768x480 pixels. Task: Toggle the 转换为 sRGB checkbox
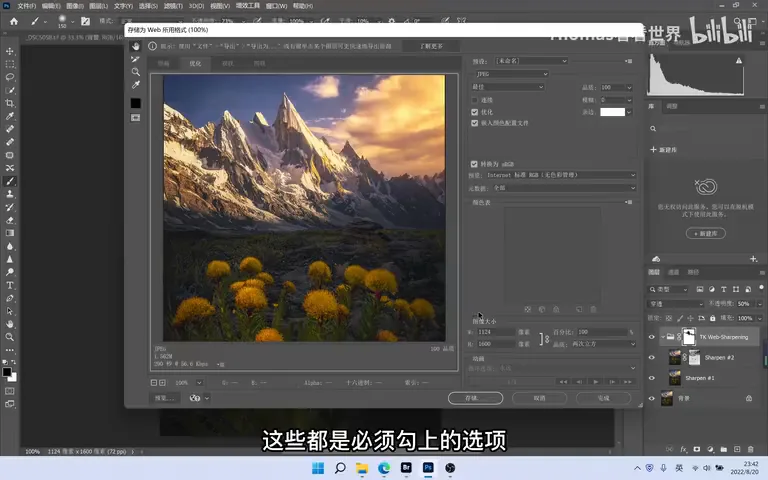474,164
